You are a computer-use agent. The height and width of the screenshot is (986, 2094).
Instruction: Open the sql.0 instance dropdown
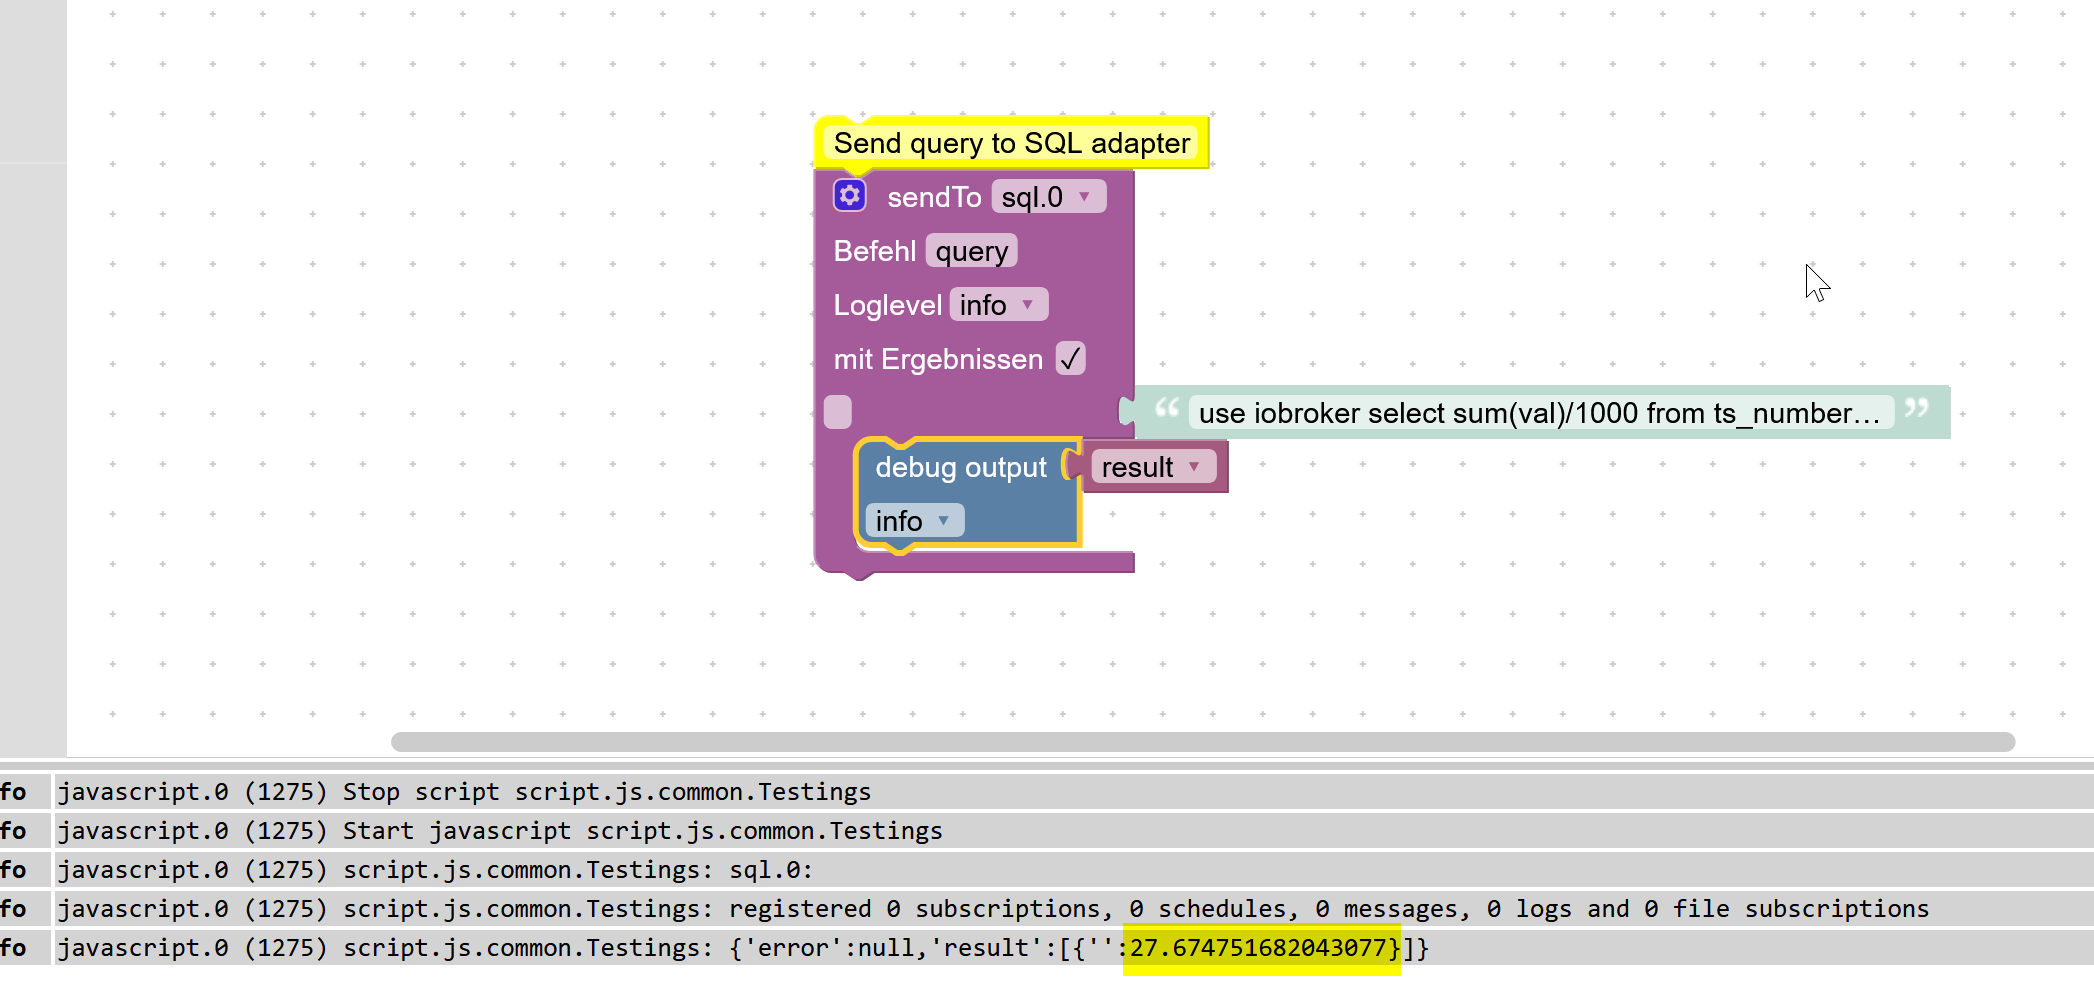coord(1048,196)
